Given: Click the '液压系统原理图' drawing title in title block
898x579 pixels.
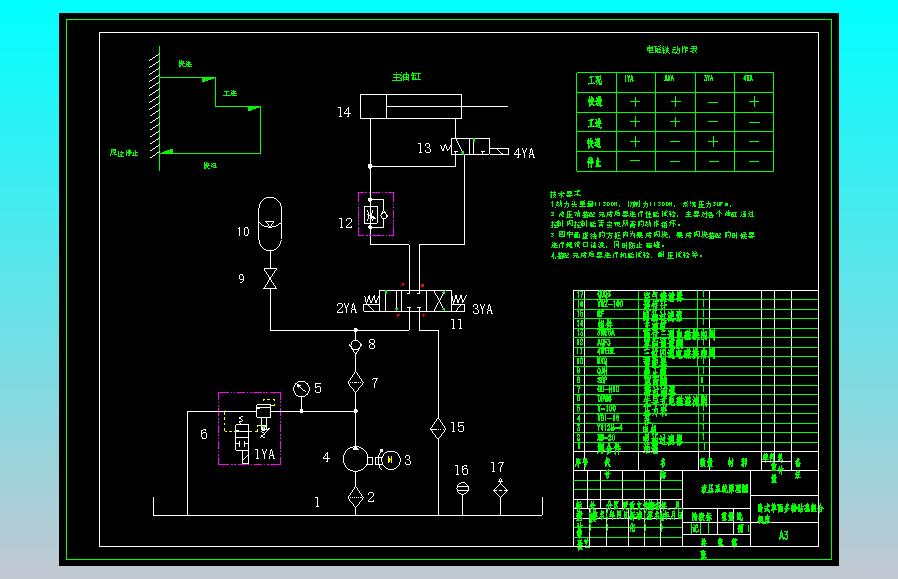Looking at the screenshot, I should pos(724,489).
